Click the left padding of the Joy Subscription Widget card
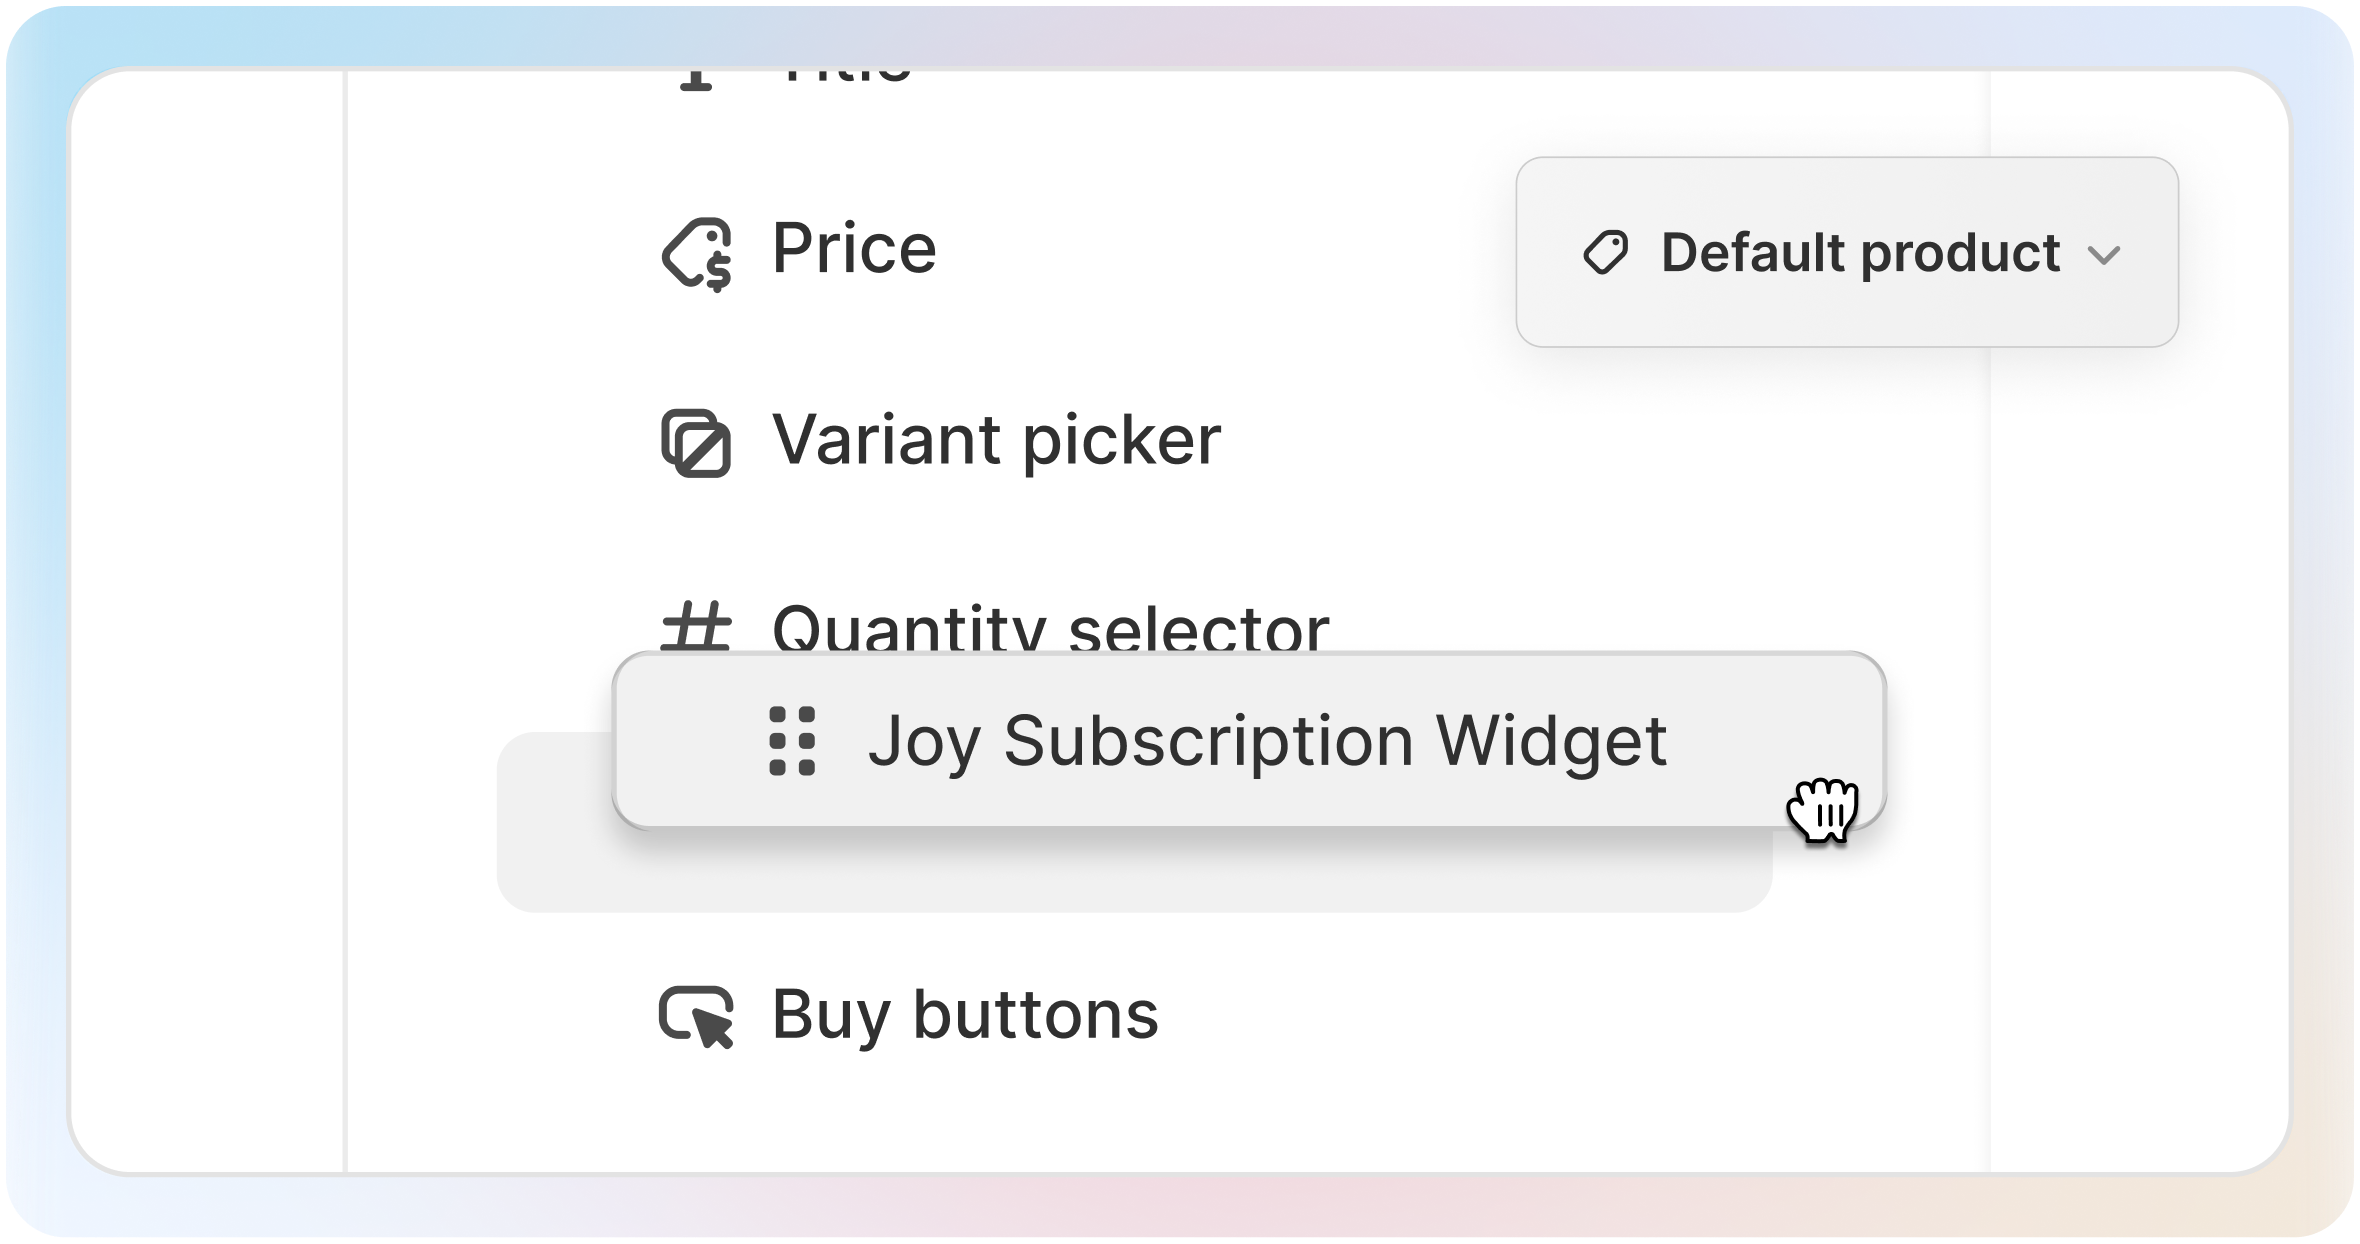Image resolution: width=2360 pixels, height=1244 pixels. tap(680, 741)
